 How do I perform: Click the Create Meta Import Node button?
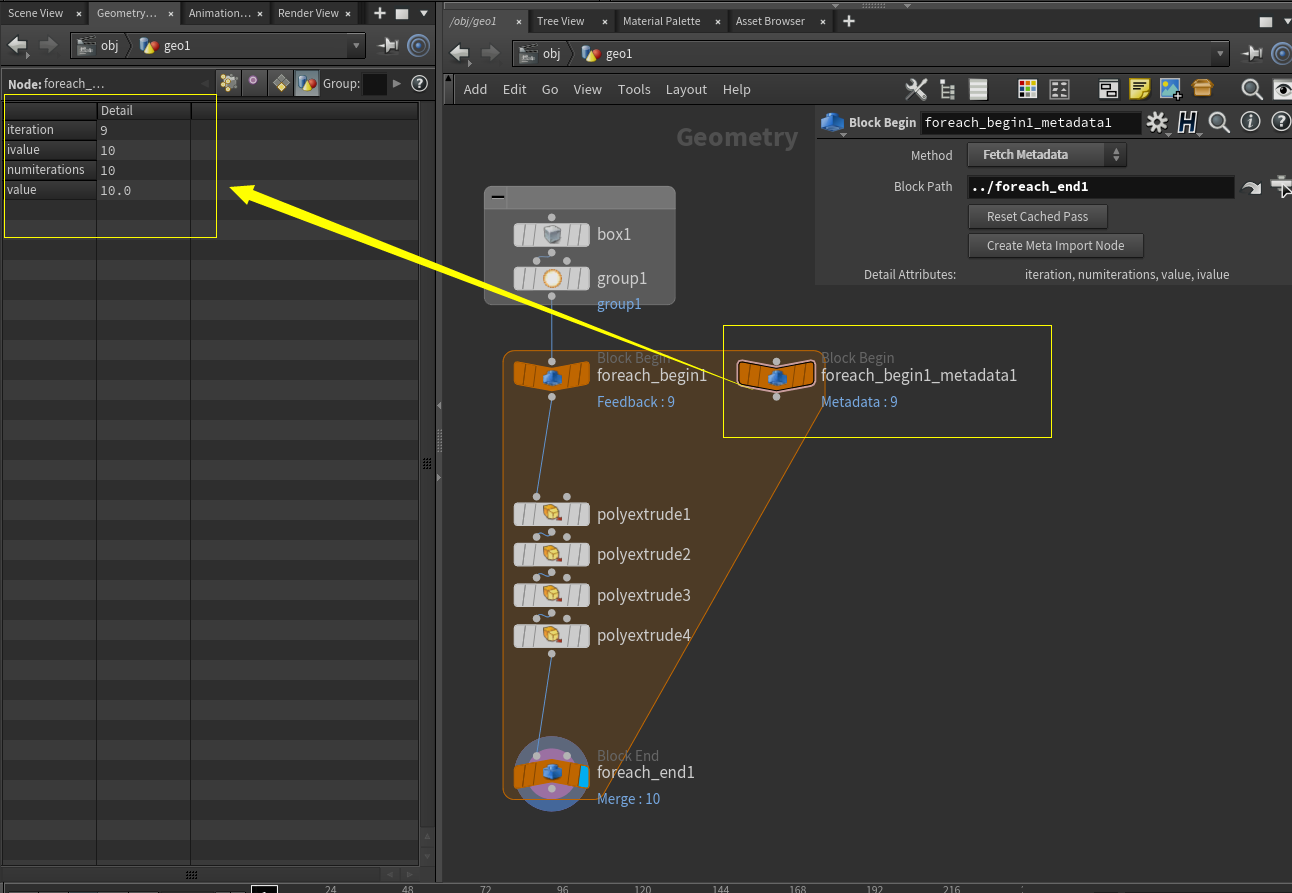[1055, 245]
